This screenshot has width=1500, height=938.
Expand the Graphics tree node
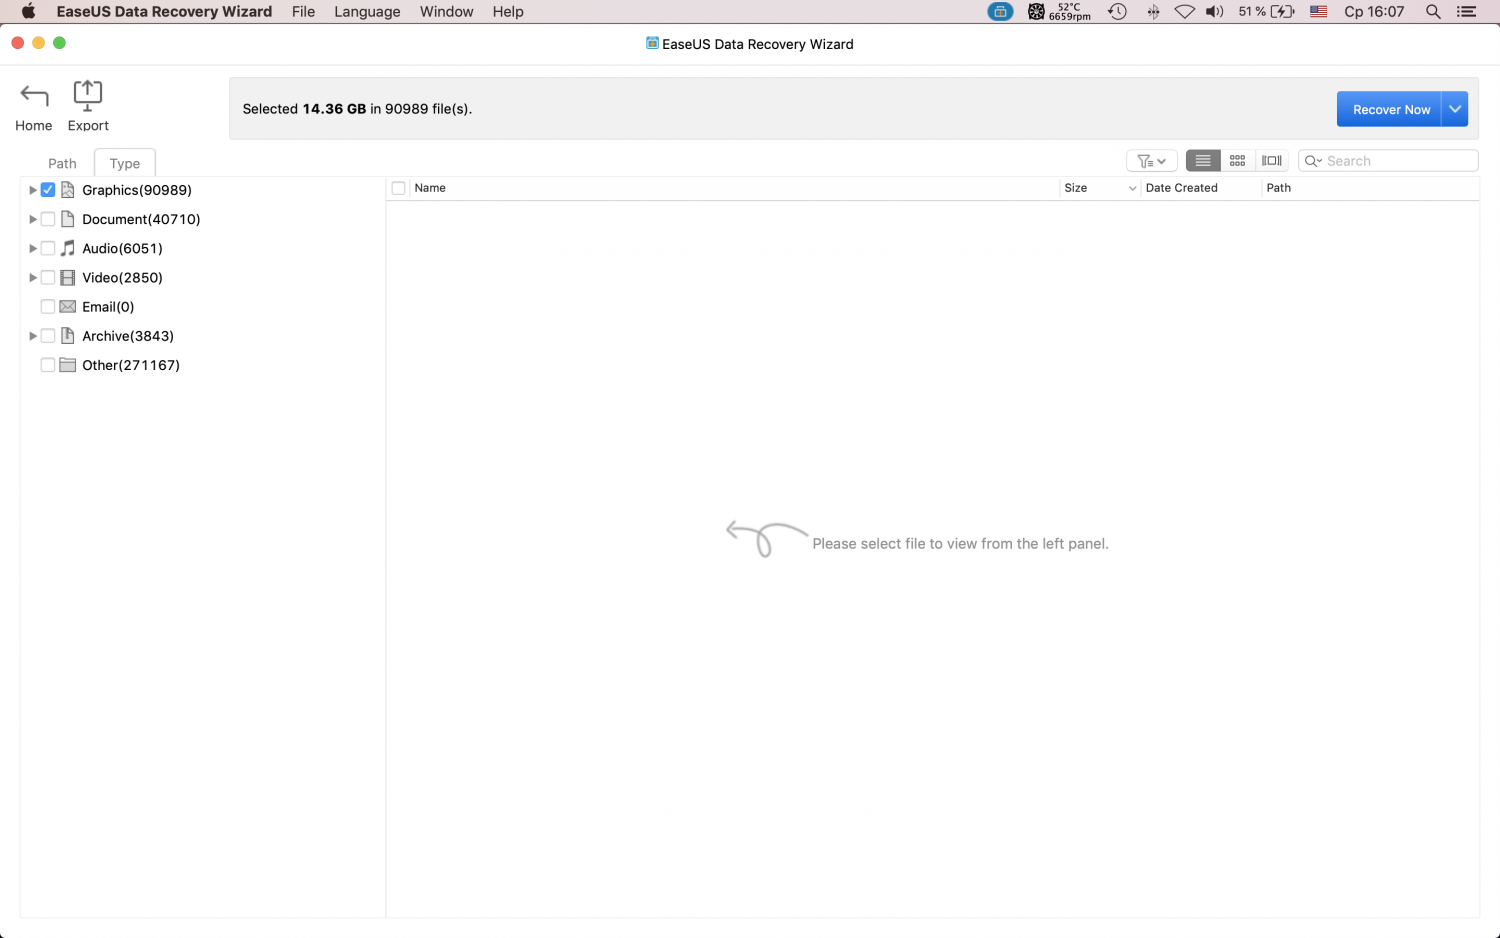pyautogui.click(x=33, y=190)
